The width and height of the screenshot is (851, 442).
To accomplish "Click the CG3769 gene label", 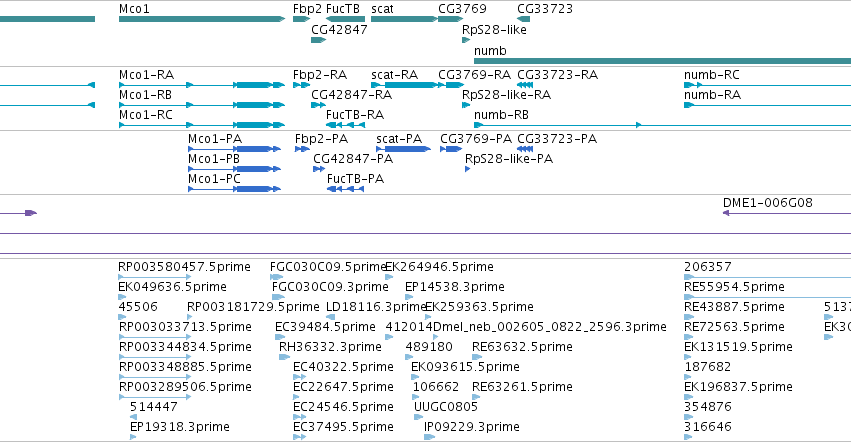I will 462,9.
